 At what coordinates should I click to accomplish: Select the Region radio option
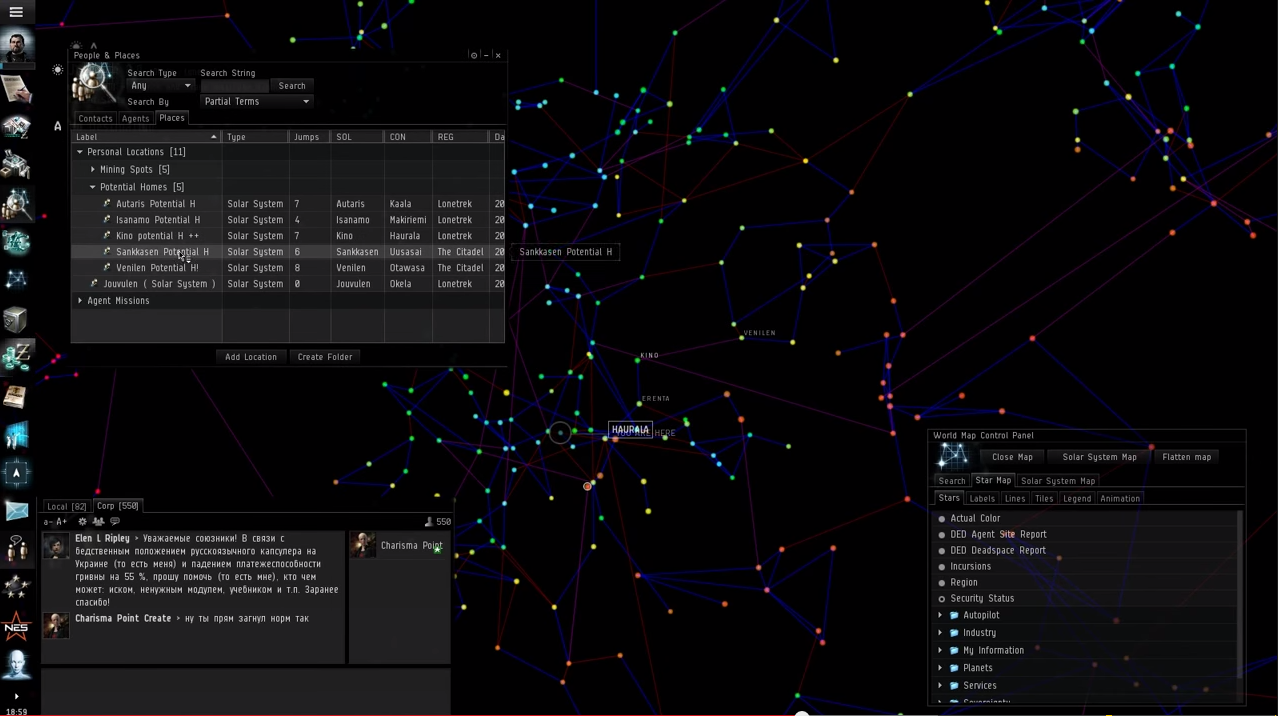pyautogui.click(x=942, y=582)
